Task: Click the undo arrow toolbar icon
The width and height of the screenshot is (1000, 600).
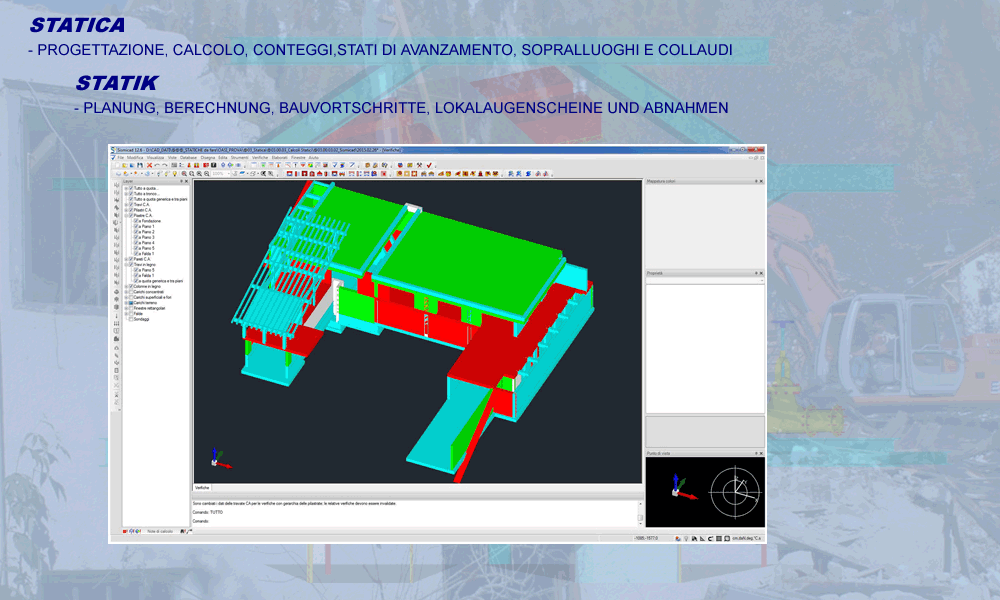Action: coord(157,165)
